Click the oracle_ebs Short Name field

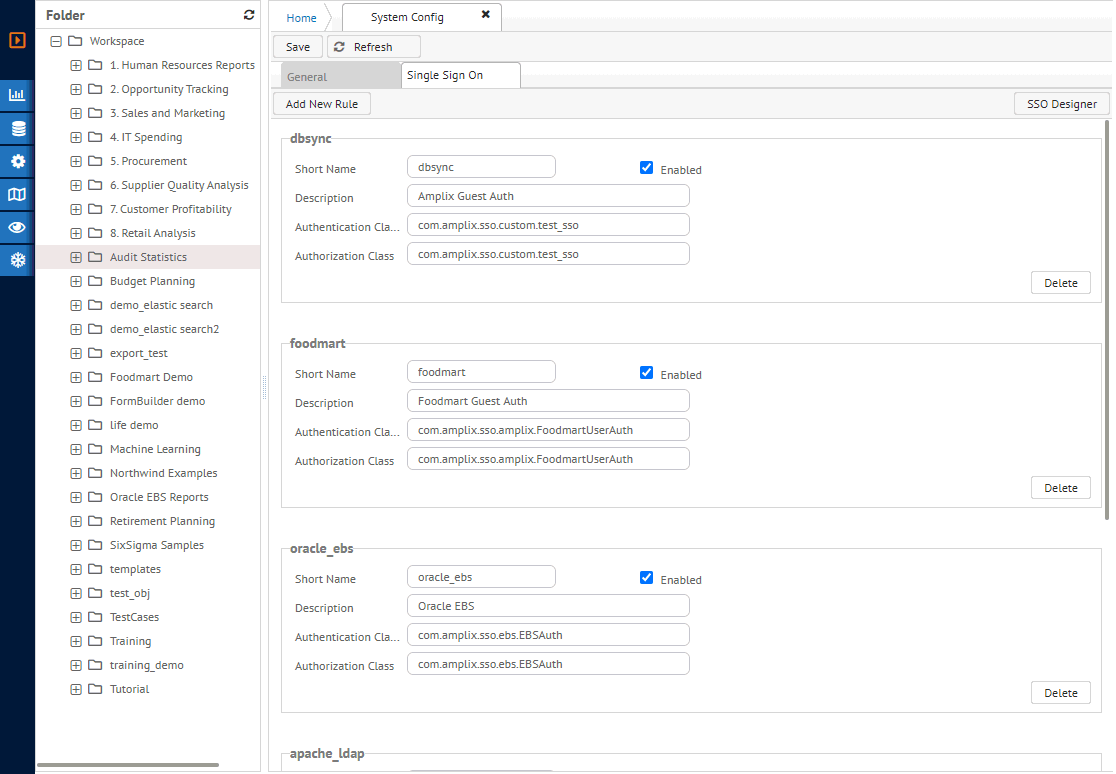[x=481, y=577]
